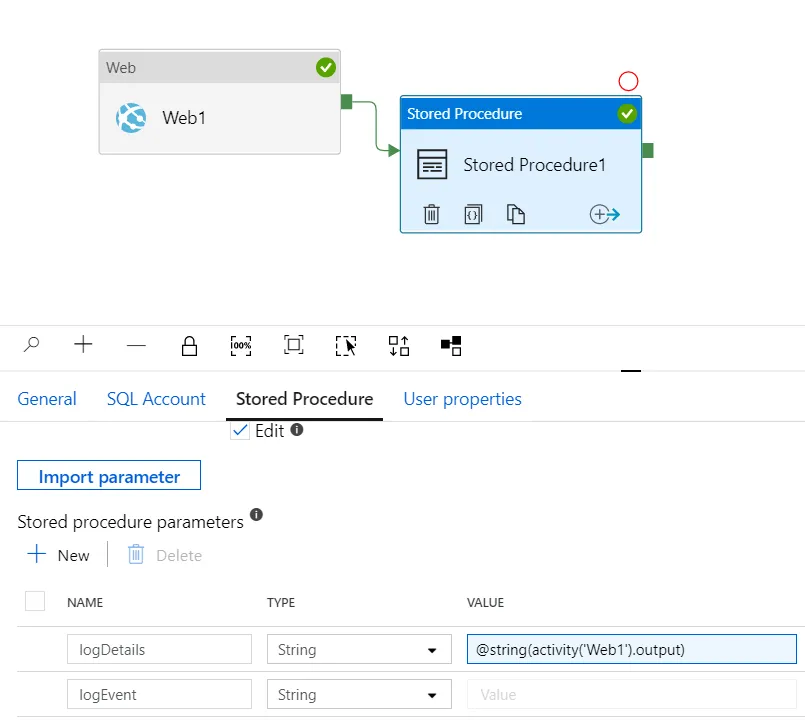This screenshot has height=725, width=805.
Task: Open the SQL Account tab
Action: tap(156, 399)
